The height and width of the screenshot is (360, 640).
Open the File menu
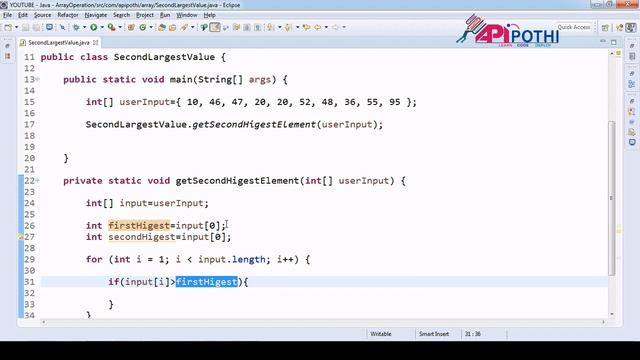pos(7,15)
